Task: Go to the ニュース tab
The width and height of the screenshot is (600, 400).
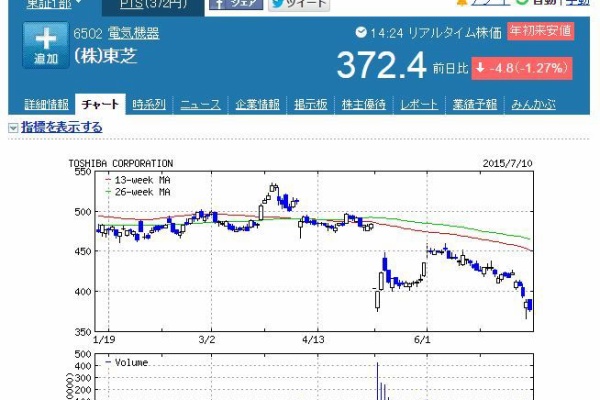Action: [201, 104]
